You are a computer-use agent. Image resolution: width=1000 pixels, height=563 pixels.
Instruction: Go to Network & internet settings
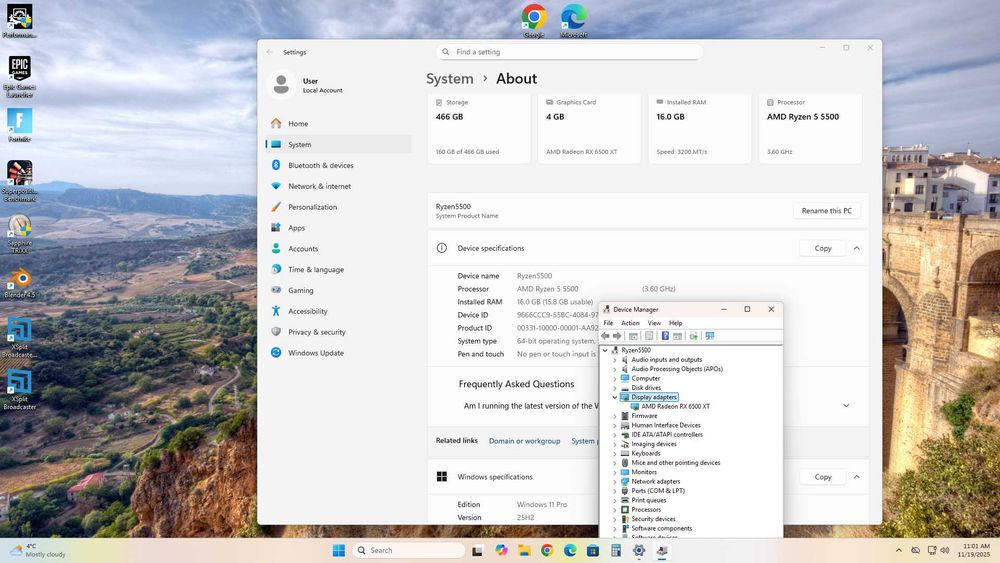(x=319, y=186)
